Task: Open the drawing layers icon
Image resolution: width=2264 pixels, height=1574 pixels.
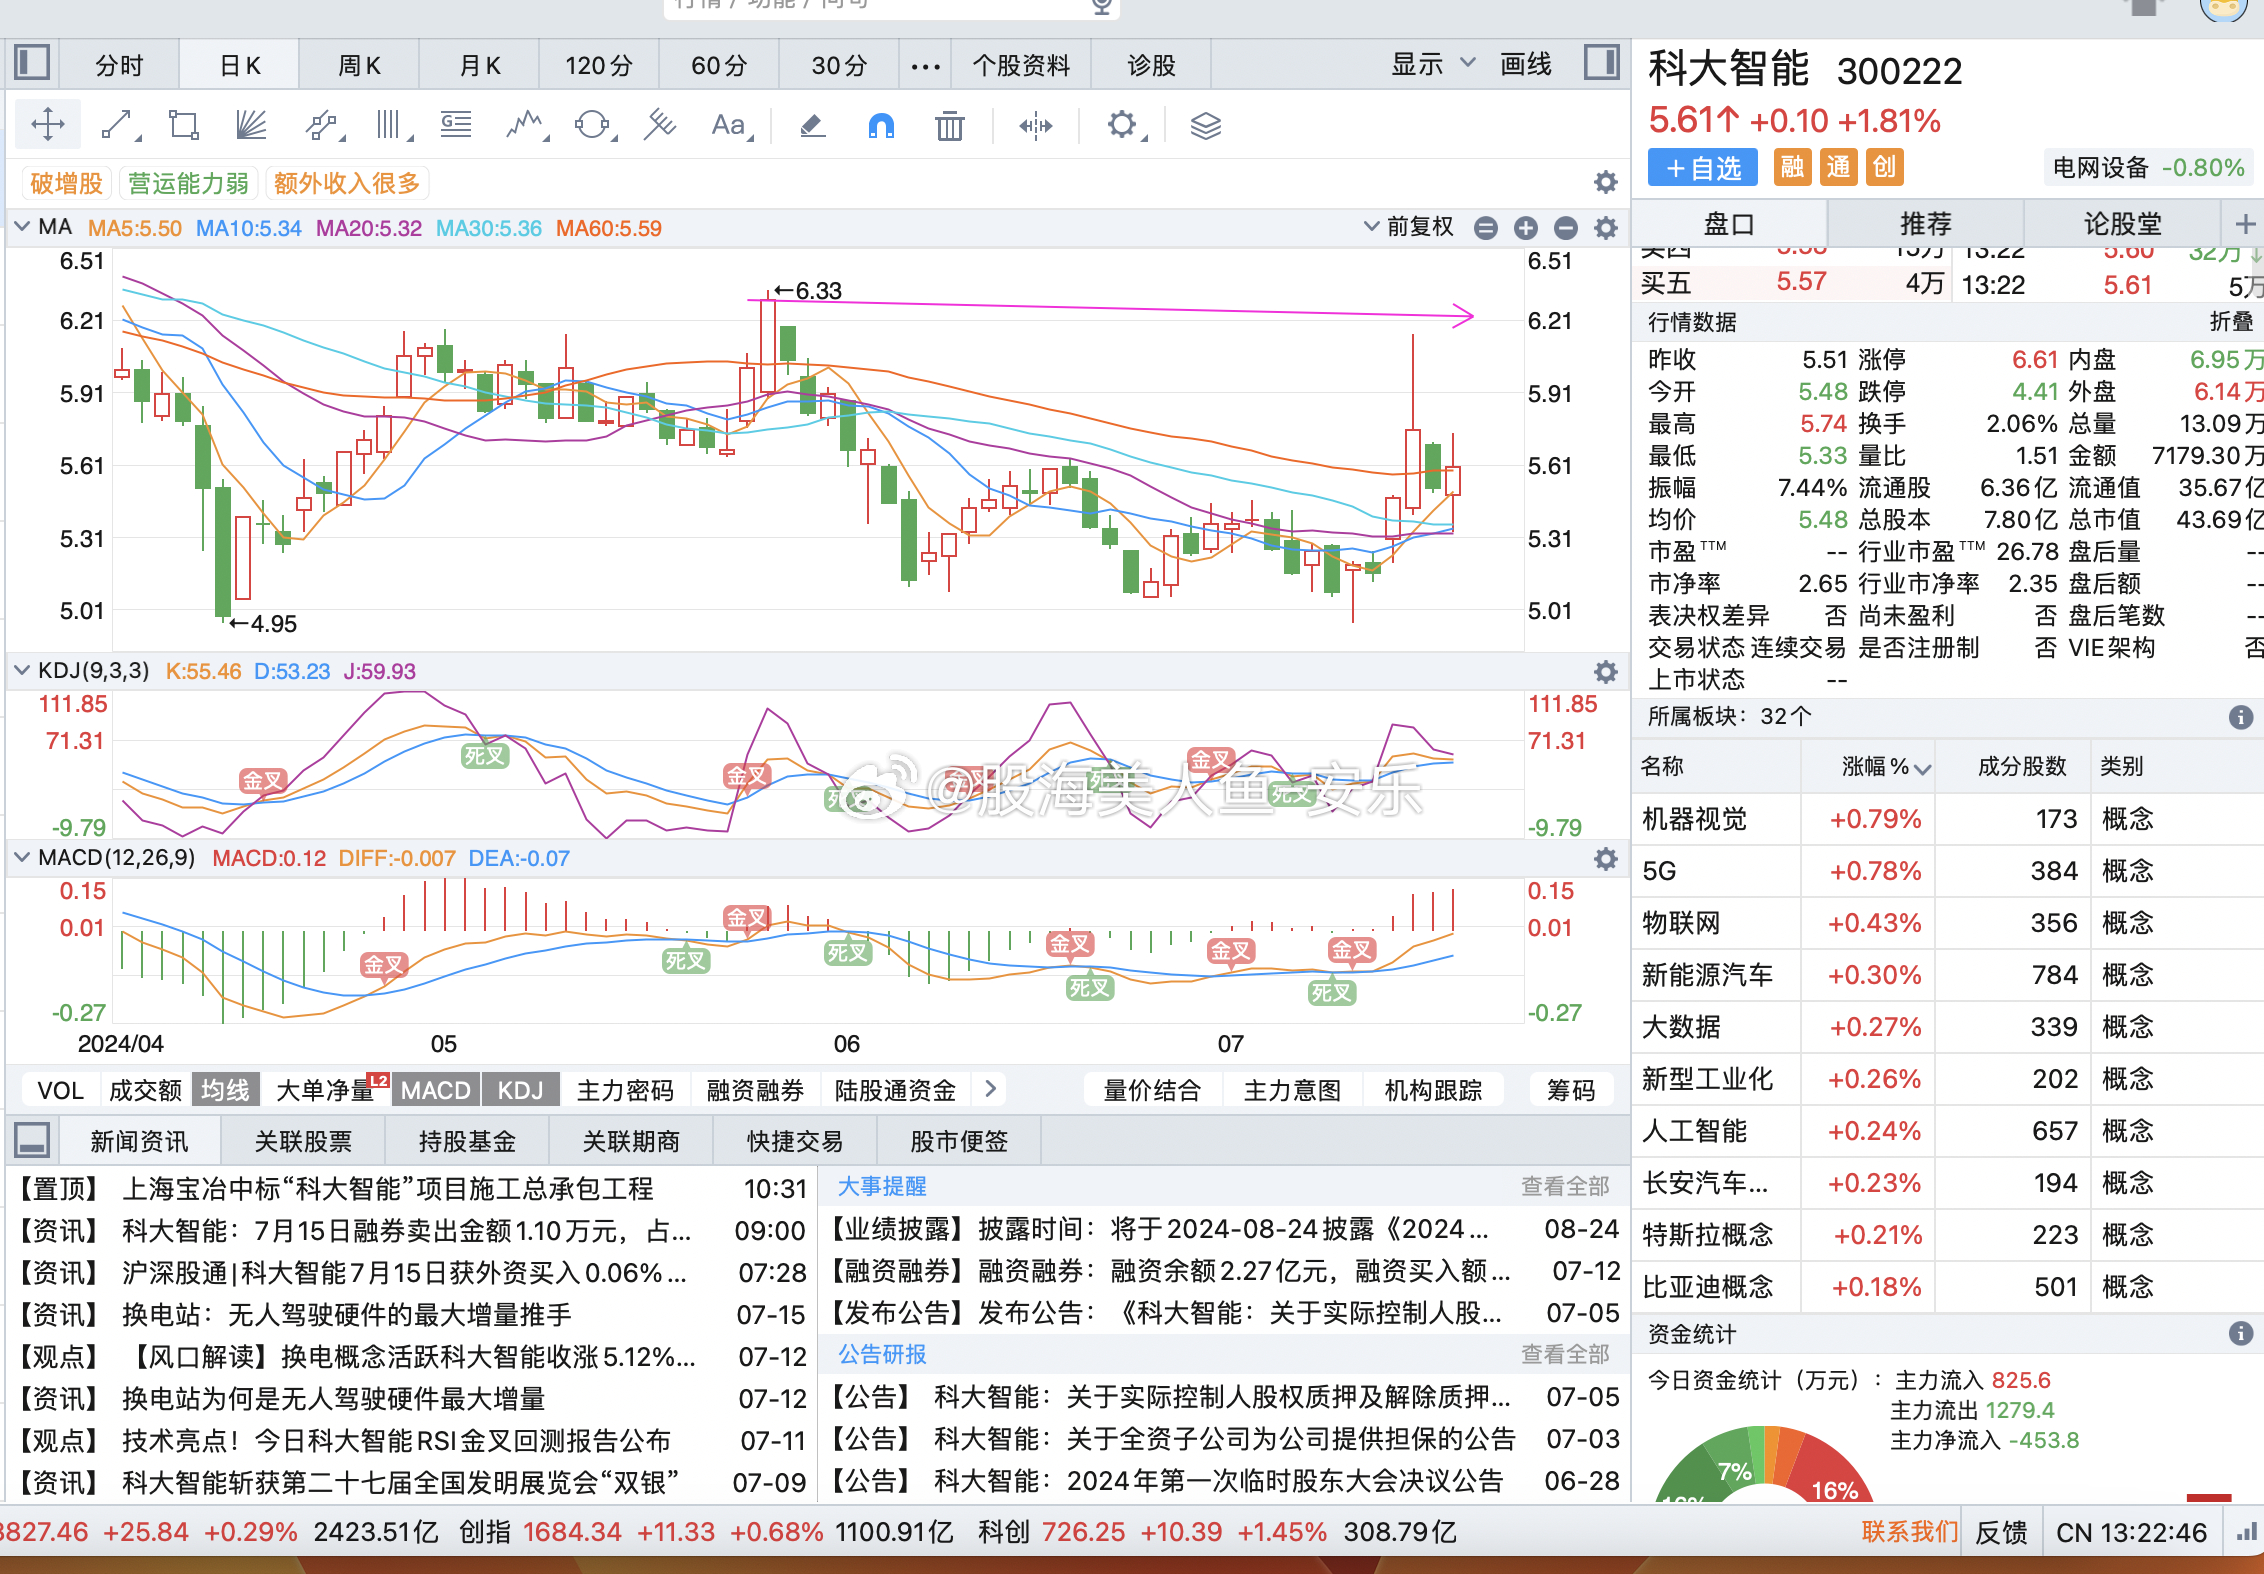Action: click(1206, 125)
